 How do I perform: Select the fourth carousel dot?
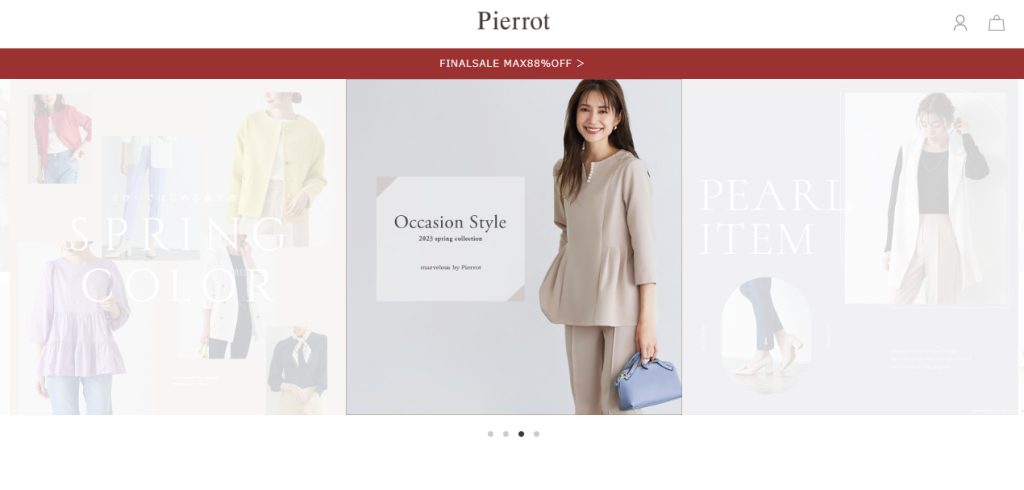pos(536,434)
